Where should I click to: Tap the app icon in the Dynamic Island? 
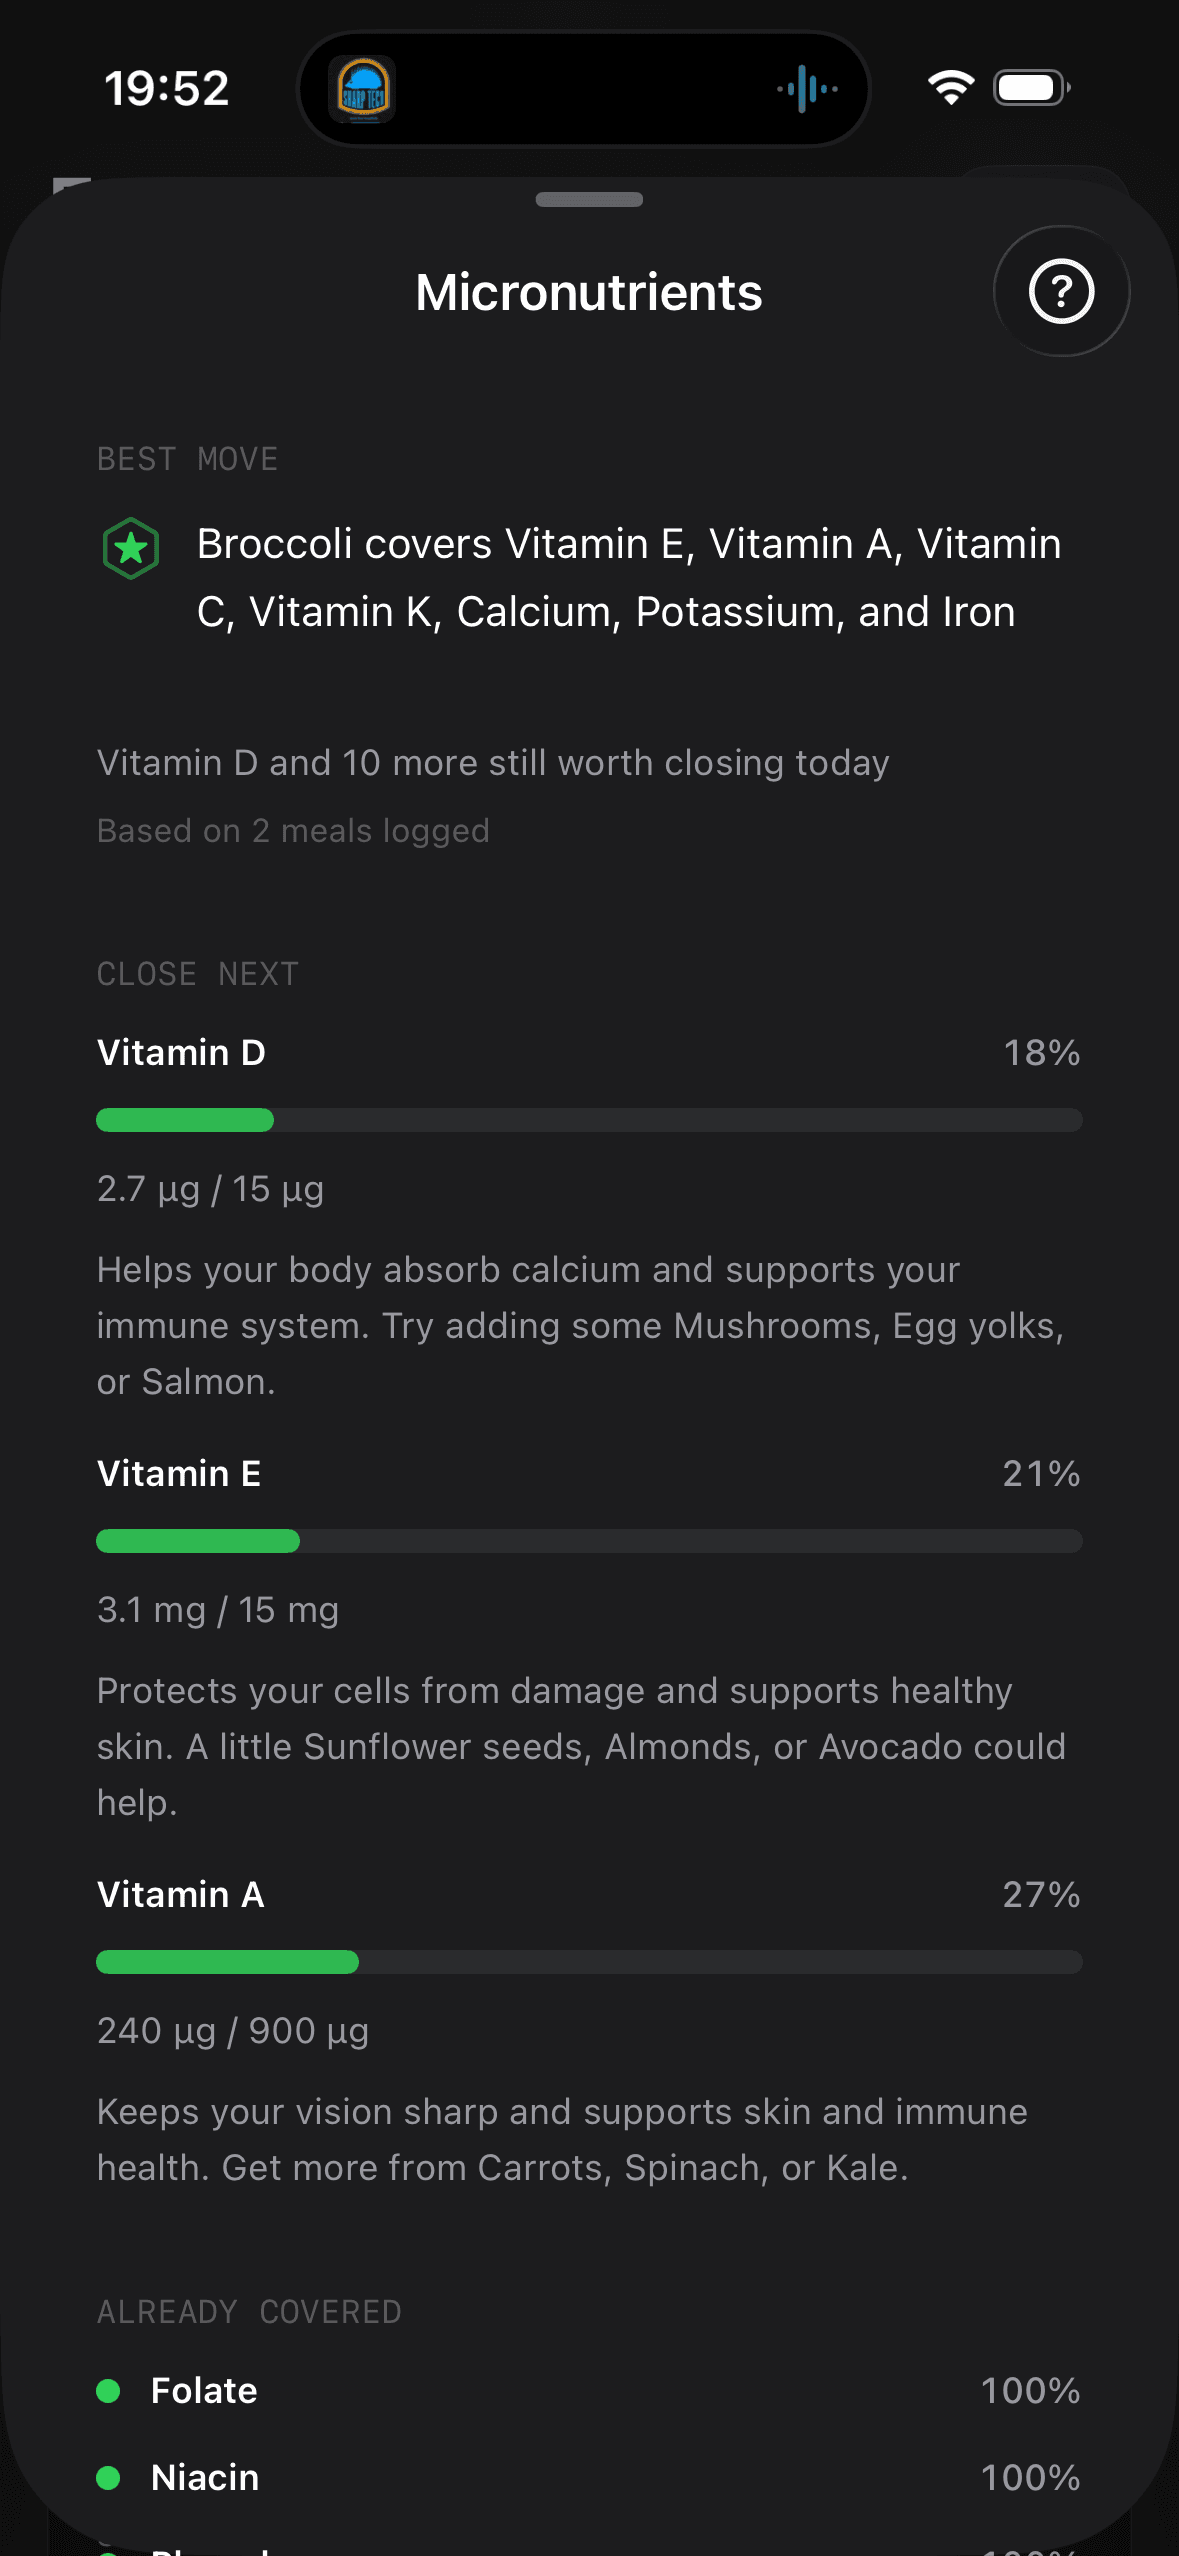coord(363,88)
